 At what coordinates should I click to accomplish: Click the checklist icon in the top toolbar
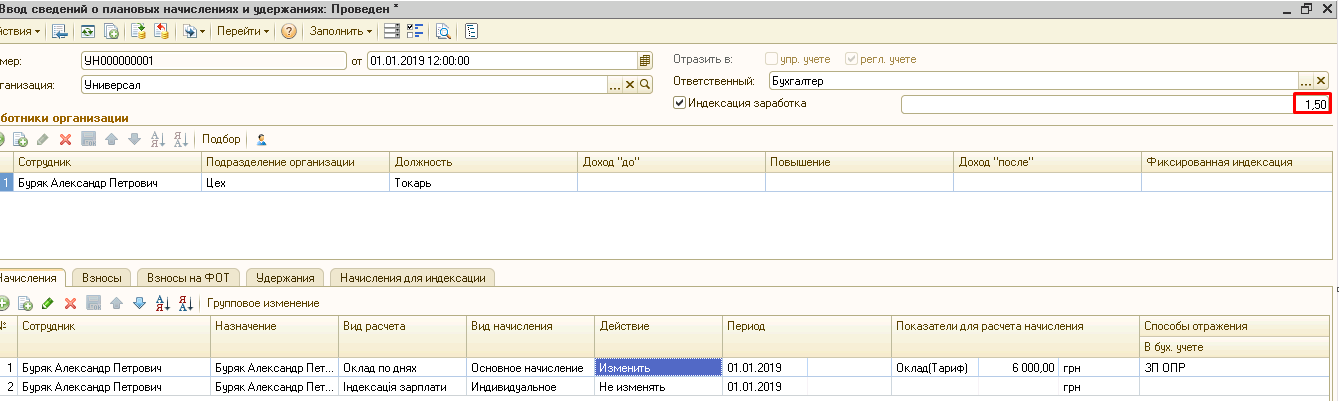[x=416, y=31]
